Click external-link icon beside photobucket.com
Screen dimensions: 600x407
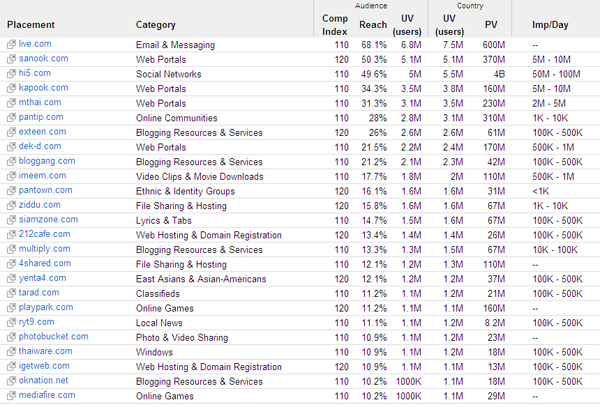[x=11, y=337]
